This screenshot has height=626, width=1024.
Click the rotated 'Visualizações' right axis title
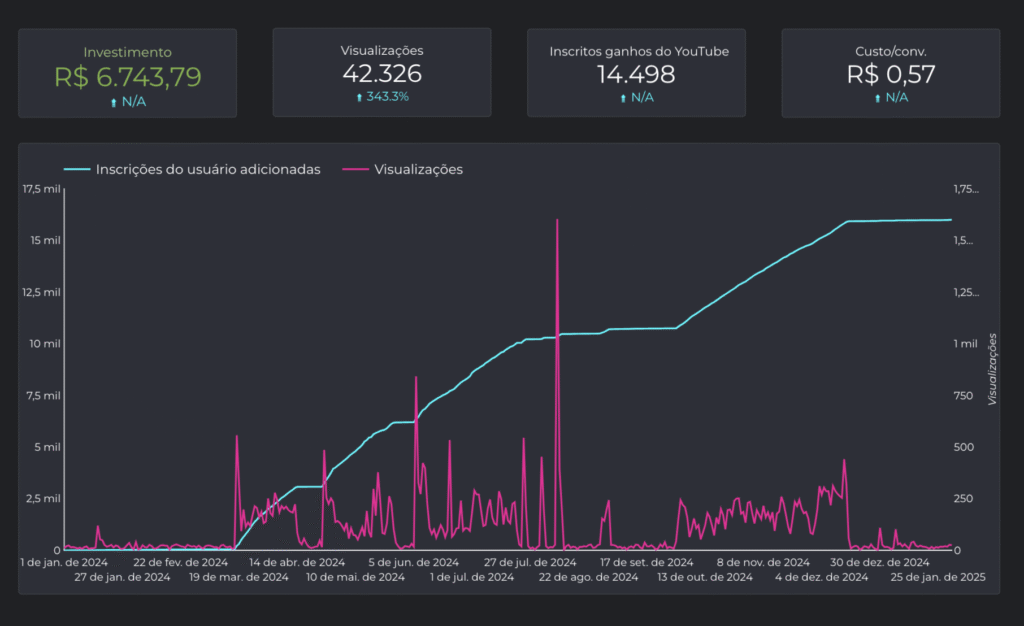click(992, 368)
